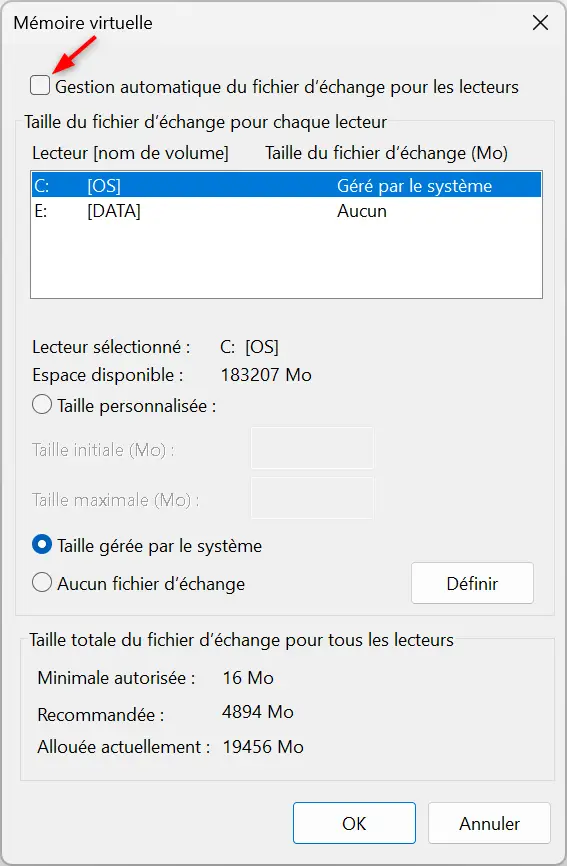Enable automatic paging file management checkbox

pyautogui.click(x=40, y=86)
